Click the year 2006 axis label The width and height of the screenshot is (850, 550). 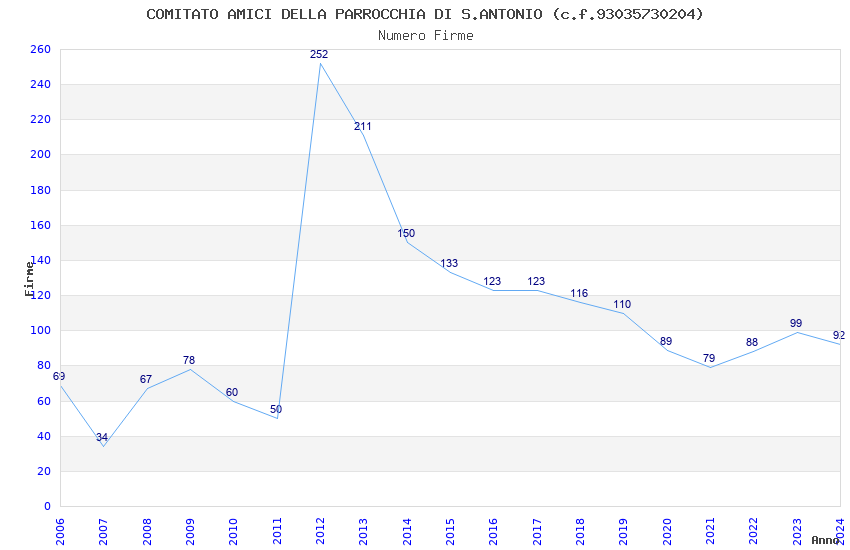pos(60,531)
